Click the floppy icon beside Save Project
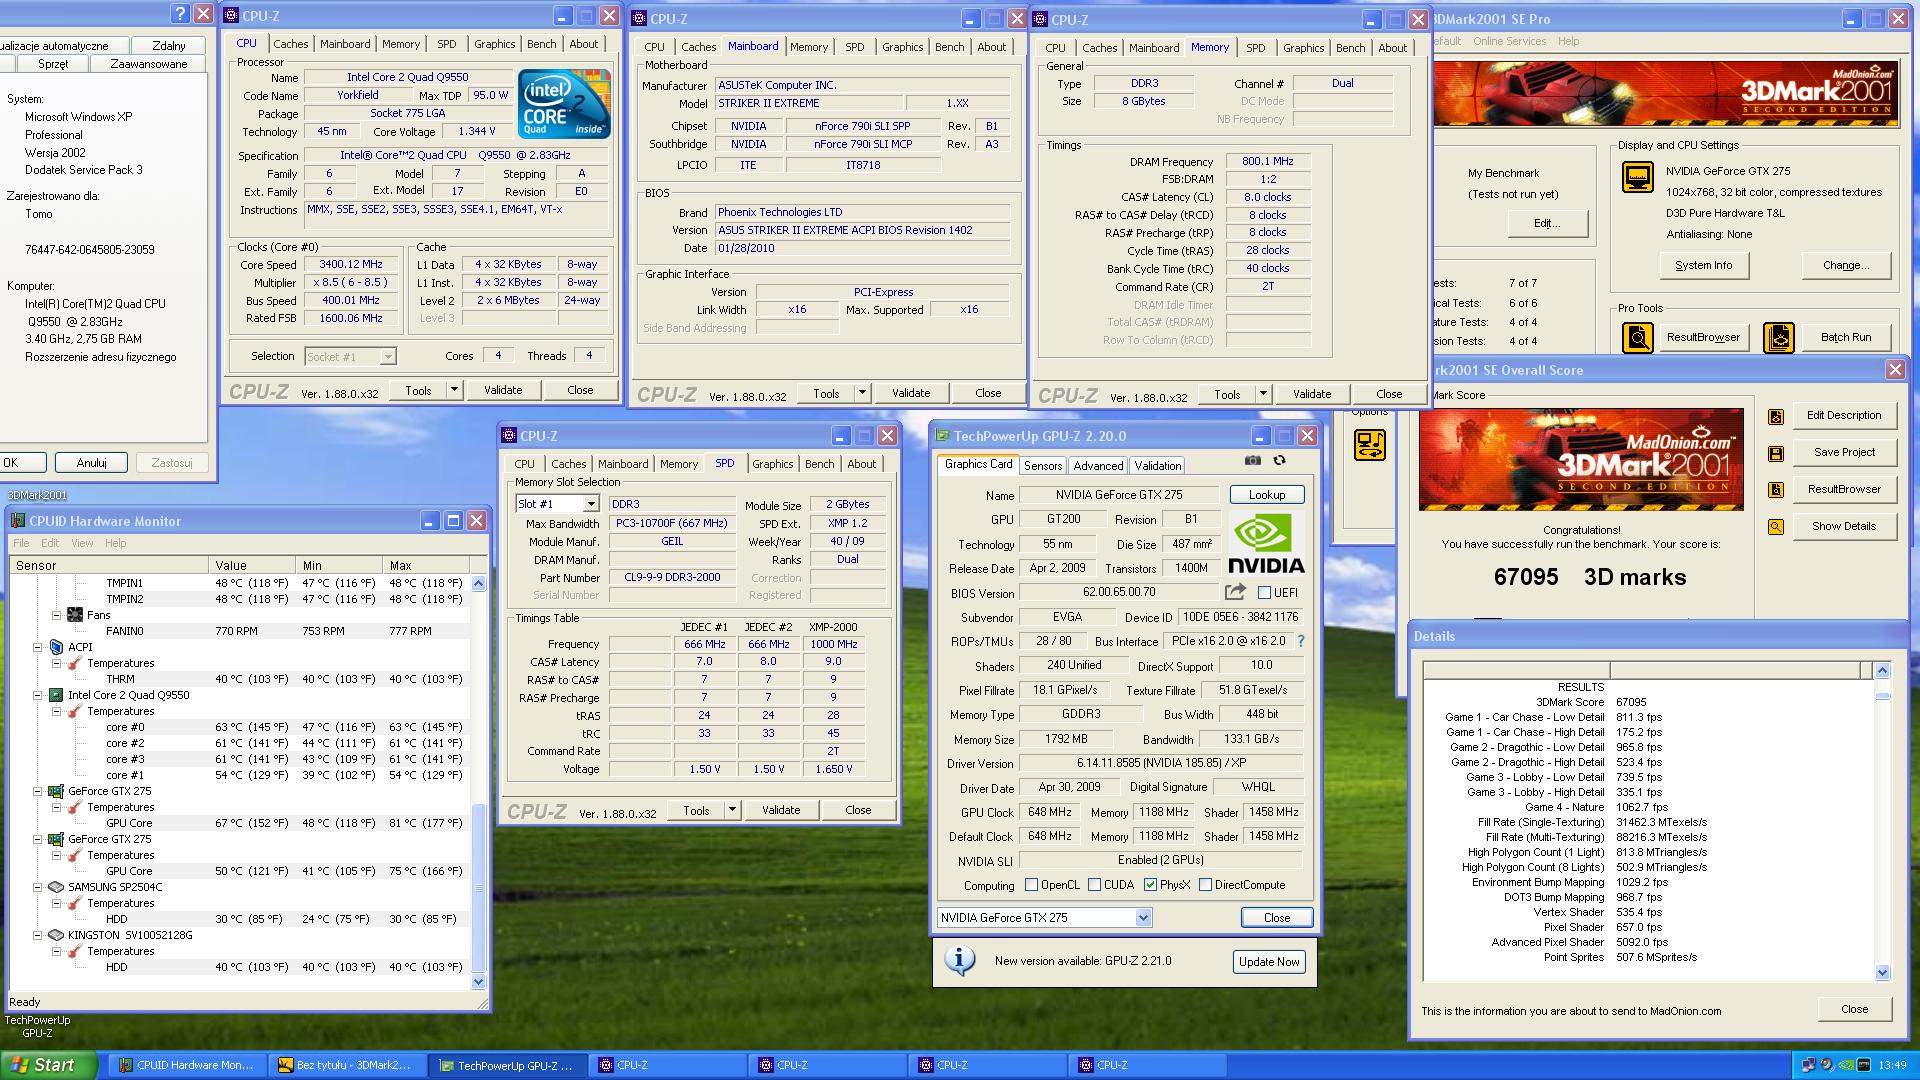Screen dimensions: 1920x1080 (1776, 453)
